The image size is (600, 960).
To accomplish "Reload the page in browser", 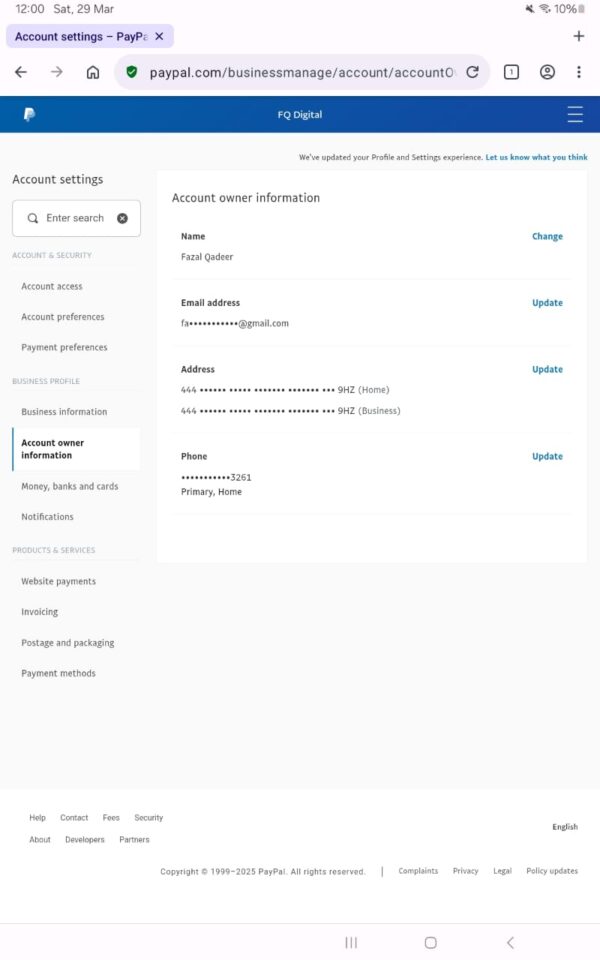I will click(473, 72).
